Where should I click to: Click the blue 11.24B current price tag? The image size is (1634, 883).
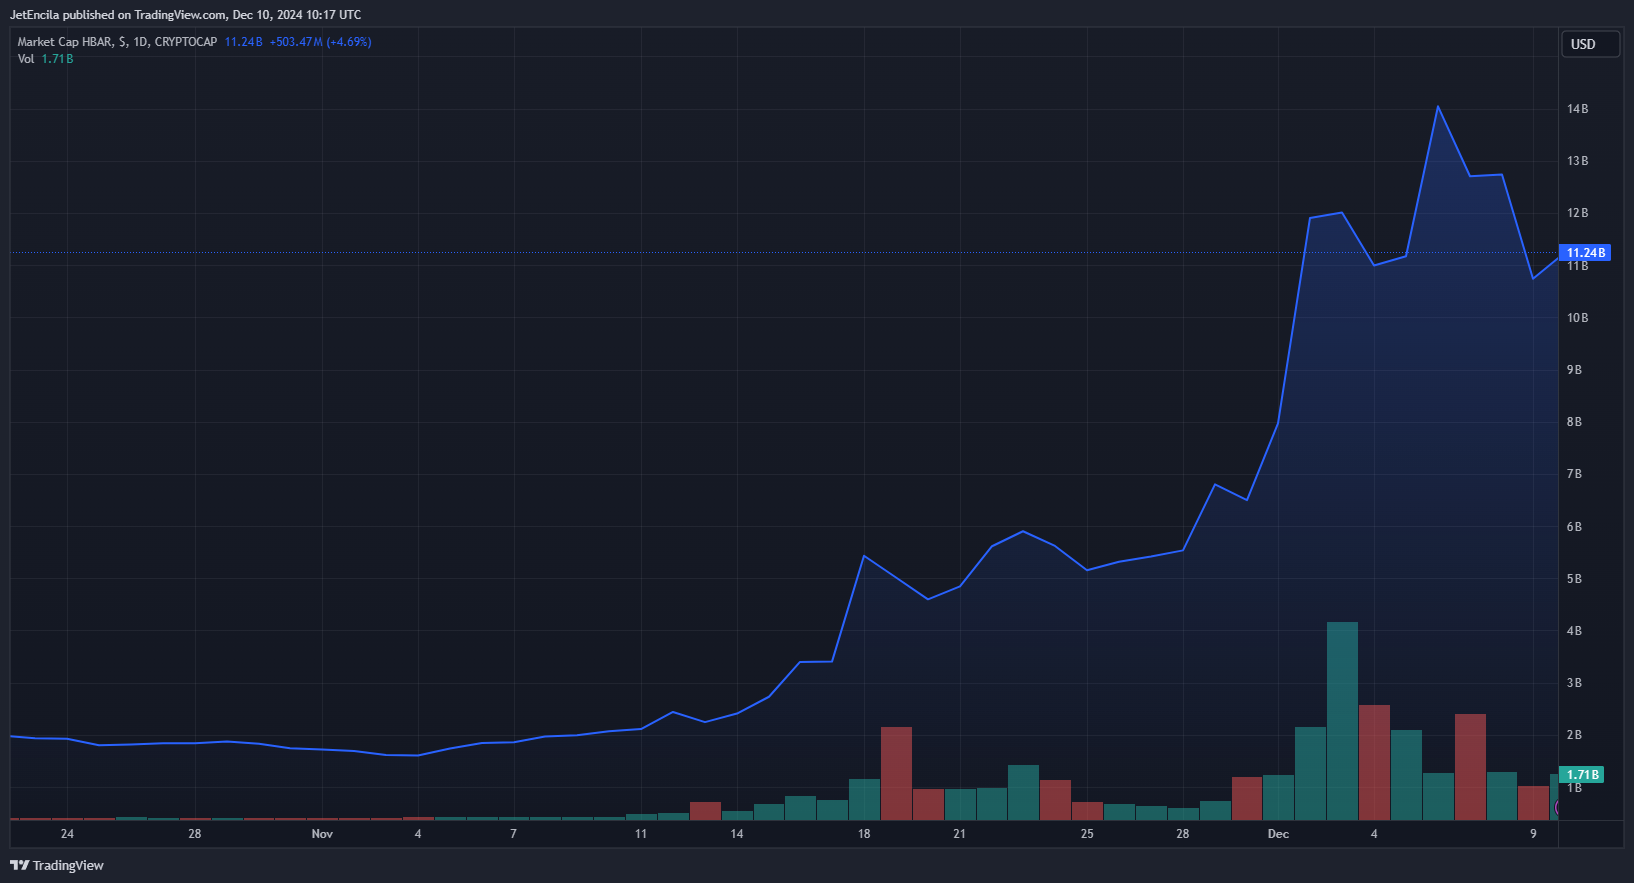click(x=1585, y=253)
